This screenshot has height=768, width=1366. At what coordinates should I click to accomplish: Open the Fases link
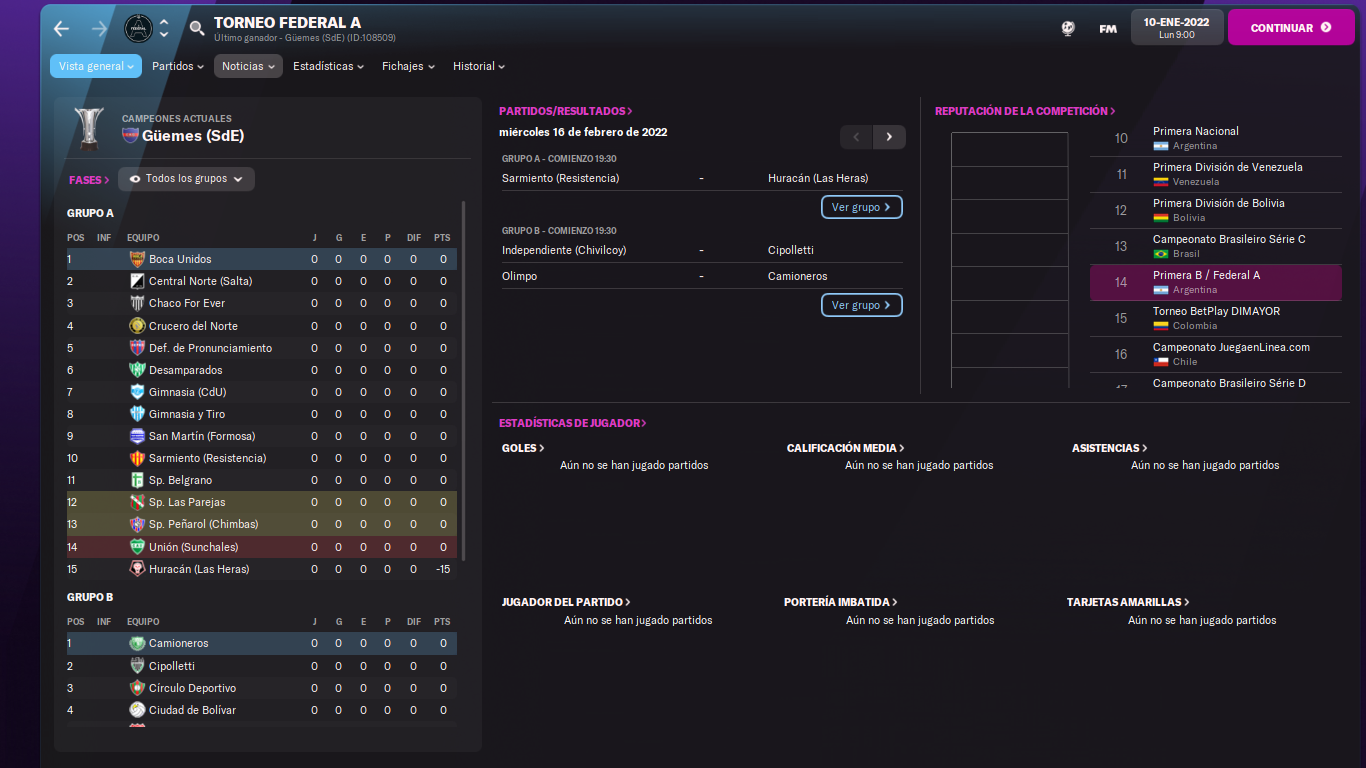(x=89, y=180)
